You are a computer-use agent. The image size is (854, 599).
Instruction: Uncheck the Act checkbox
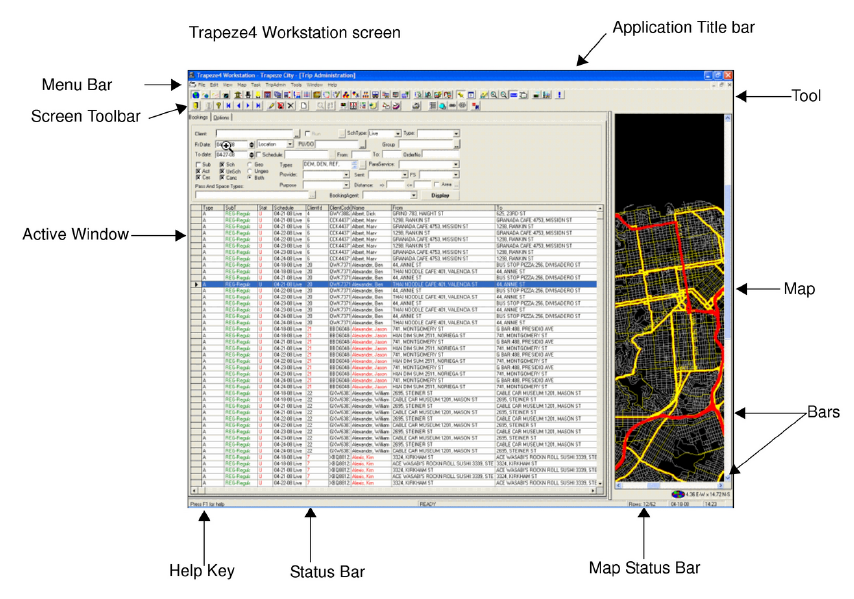point(196,173)
